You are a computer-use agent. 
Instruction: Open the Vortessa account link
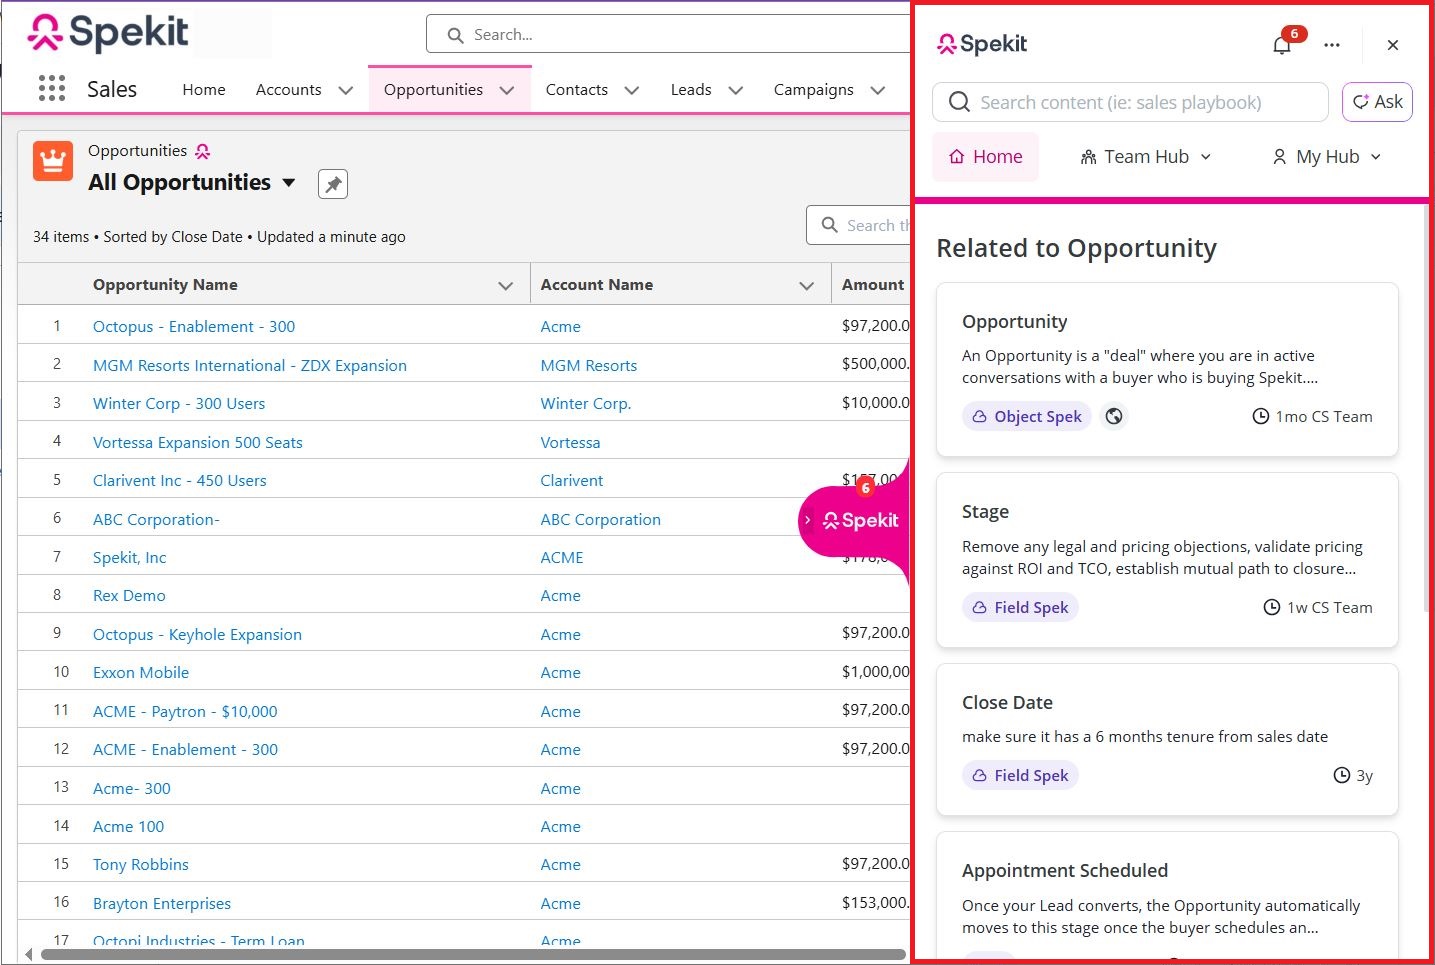(x=570, y=442)
